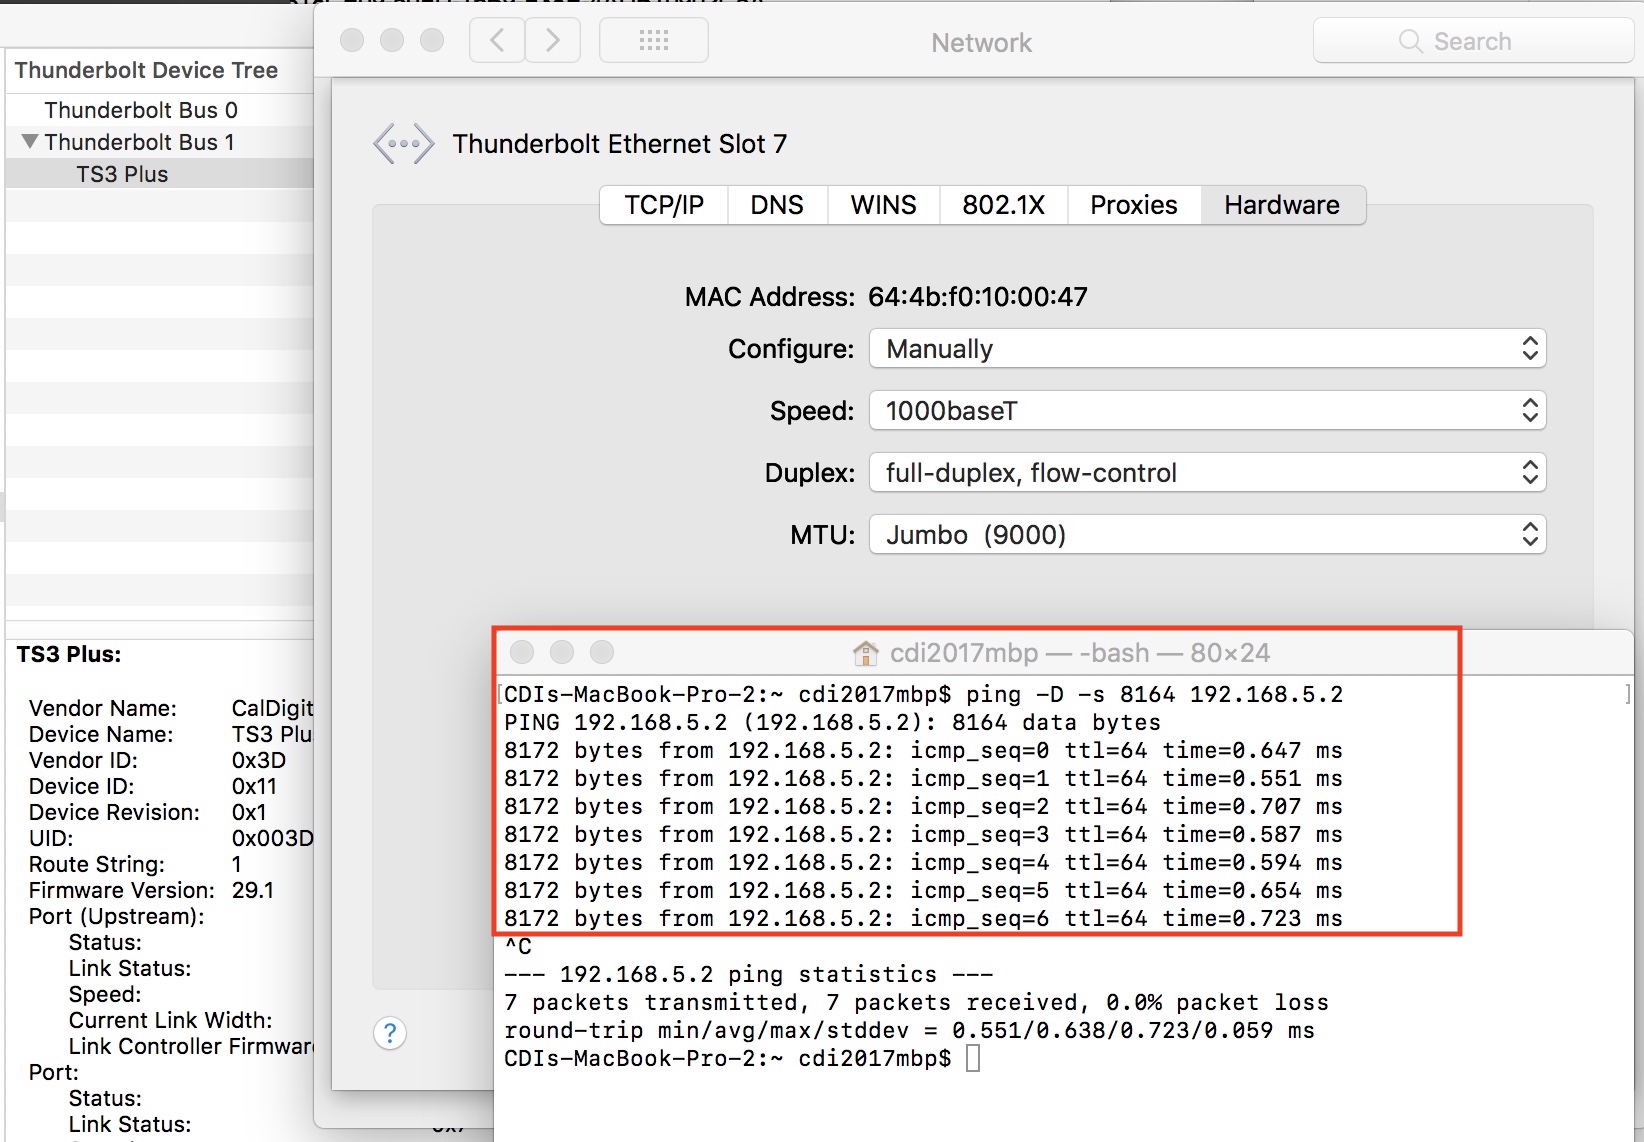Switch to the 802.1X tab
Viewport: 1644px width, 1142px height.
(x=1004, y=205)
